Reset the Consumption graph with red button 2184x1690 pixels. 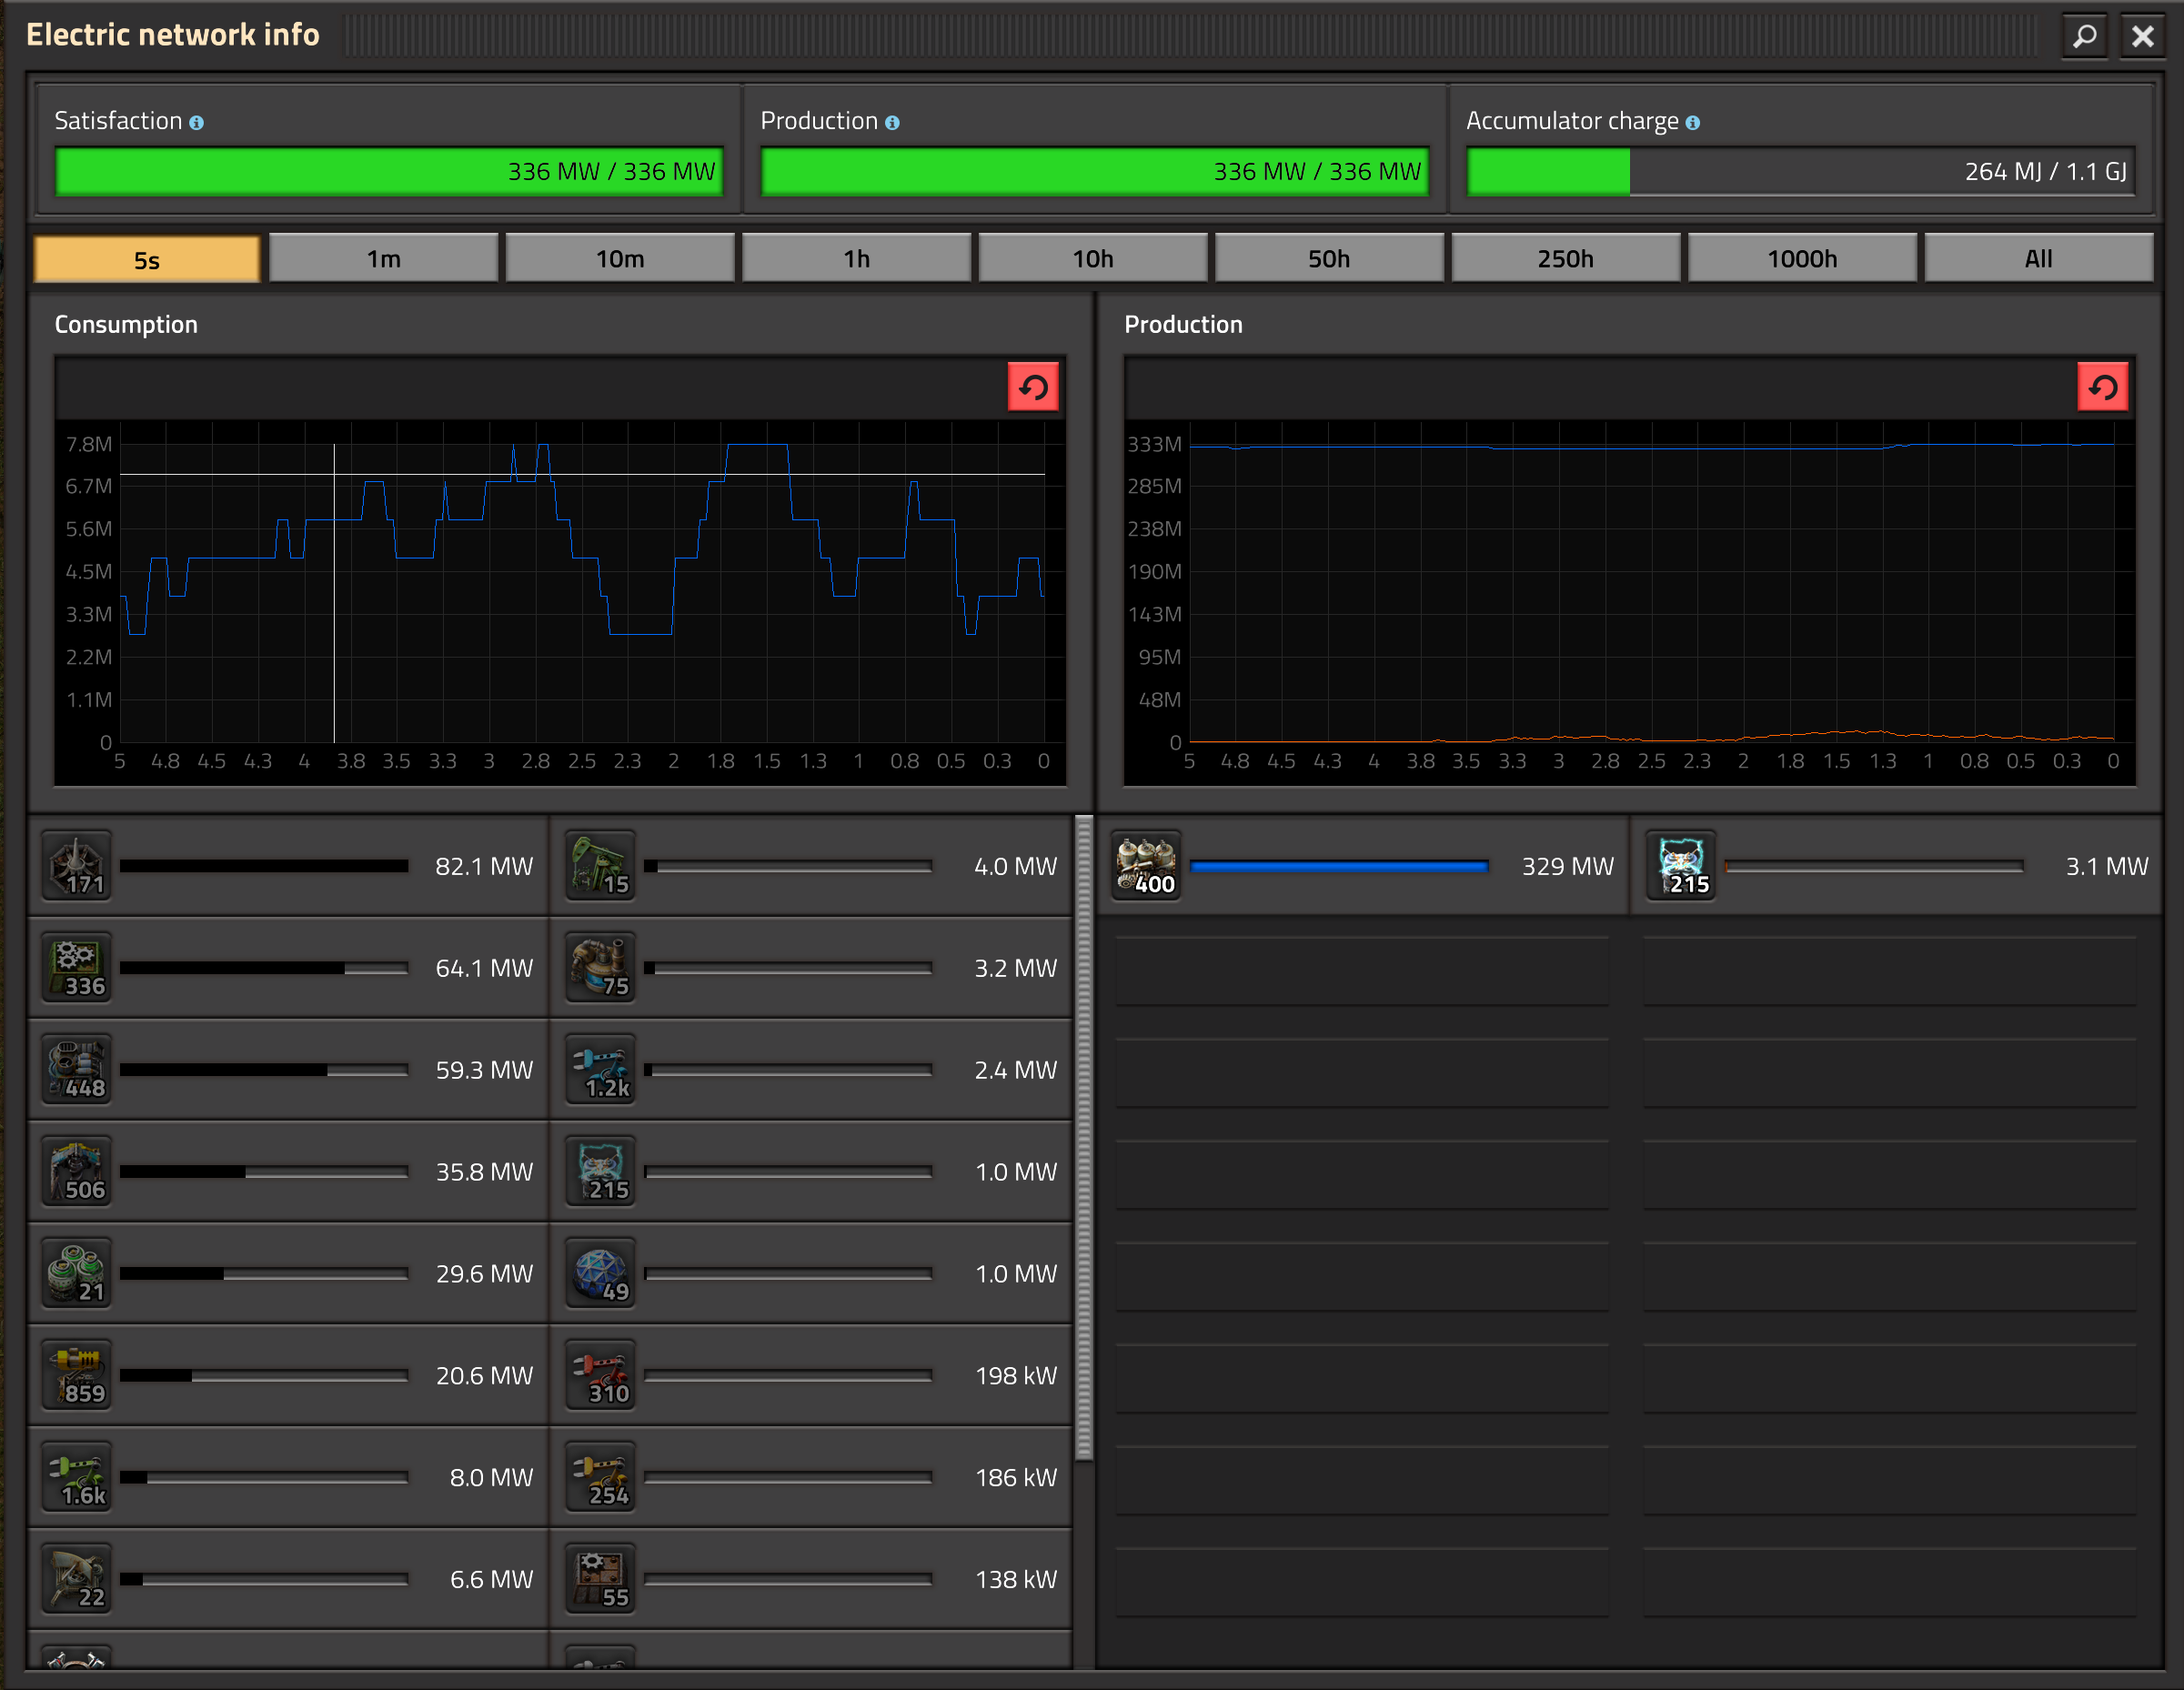pyautogui.click(x=1034, y=387)
